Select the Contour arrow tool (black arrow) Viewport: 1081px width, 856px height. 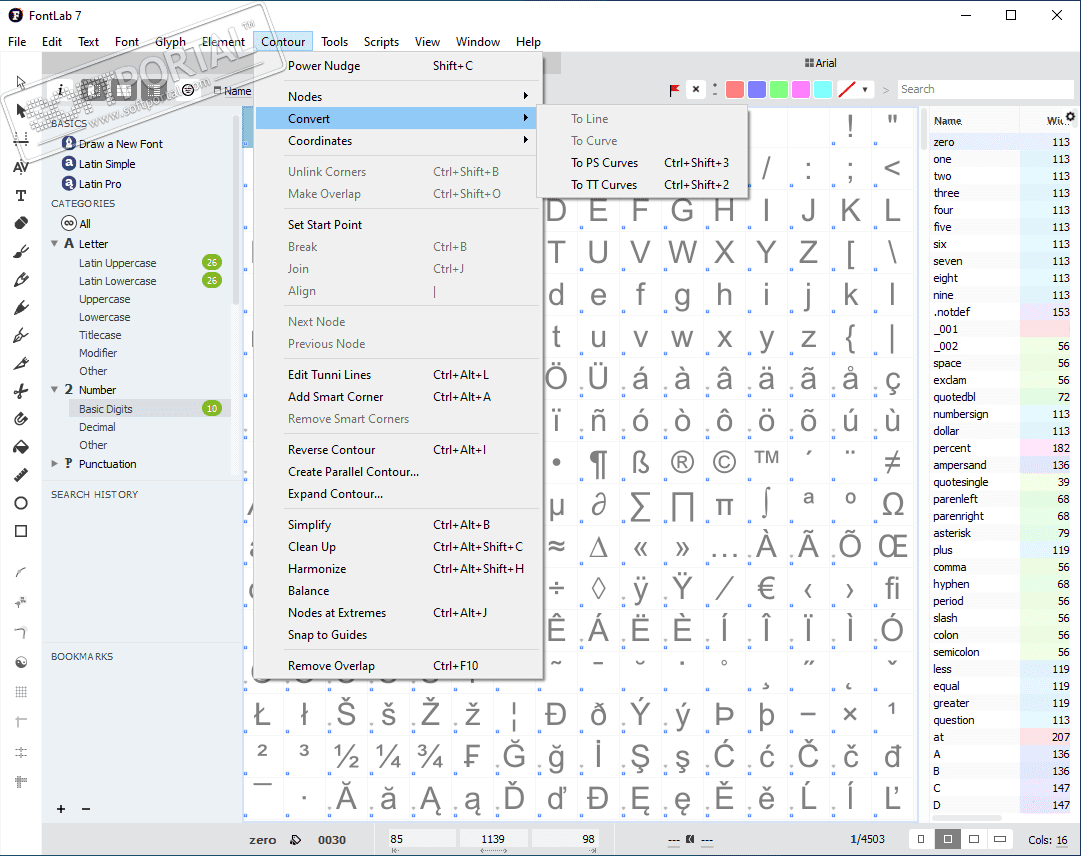tap(21, 110)
